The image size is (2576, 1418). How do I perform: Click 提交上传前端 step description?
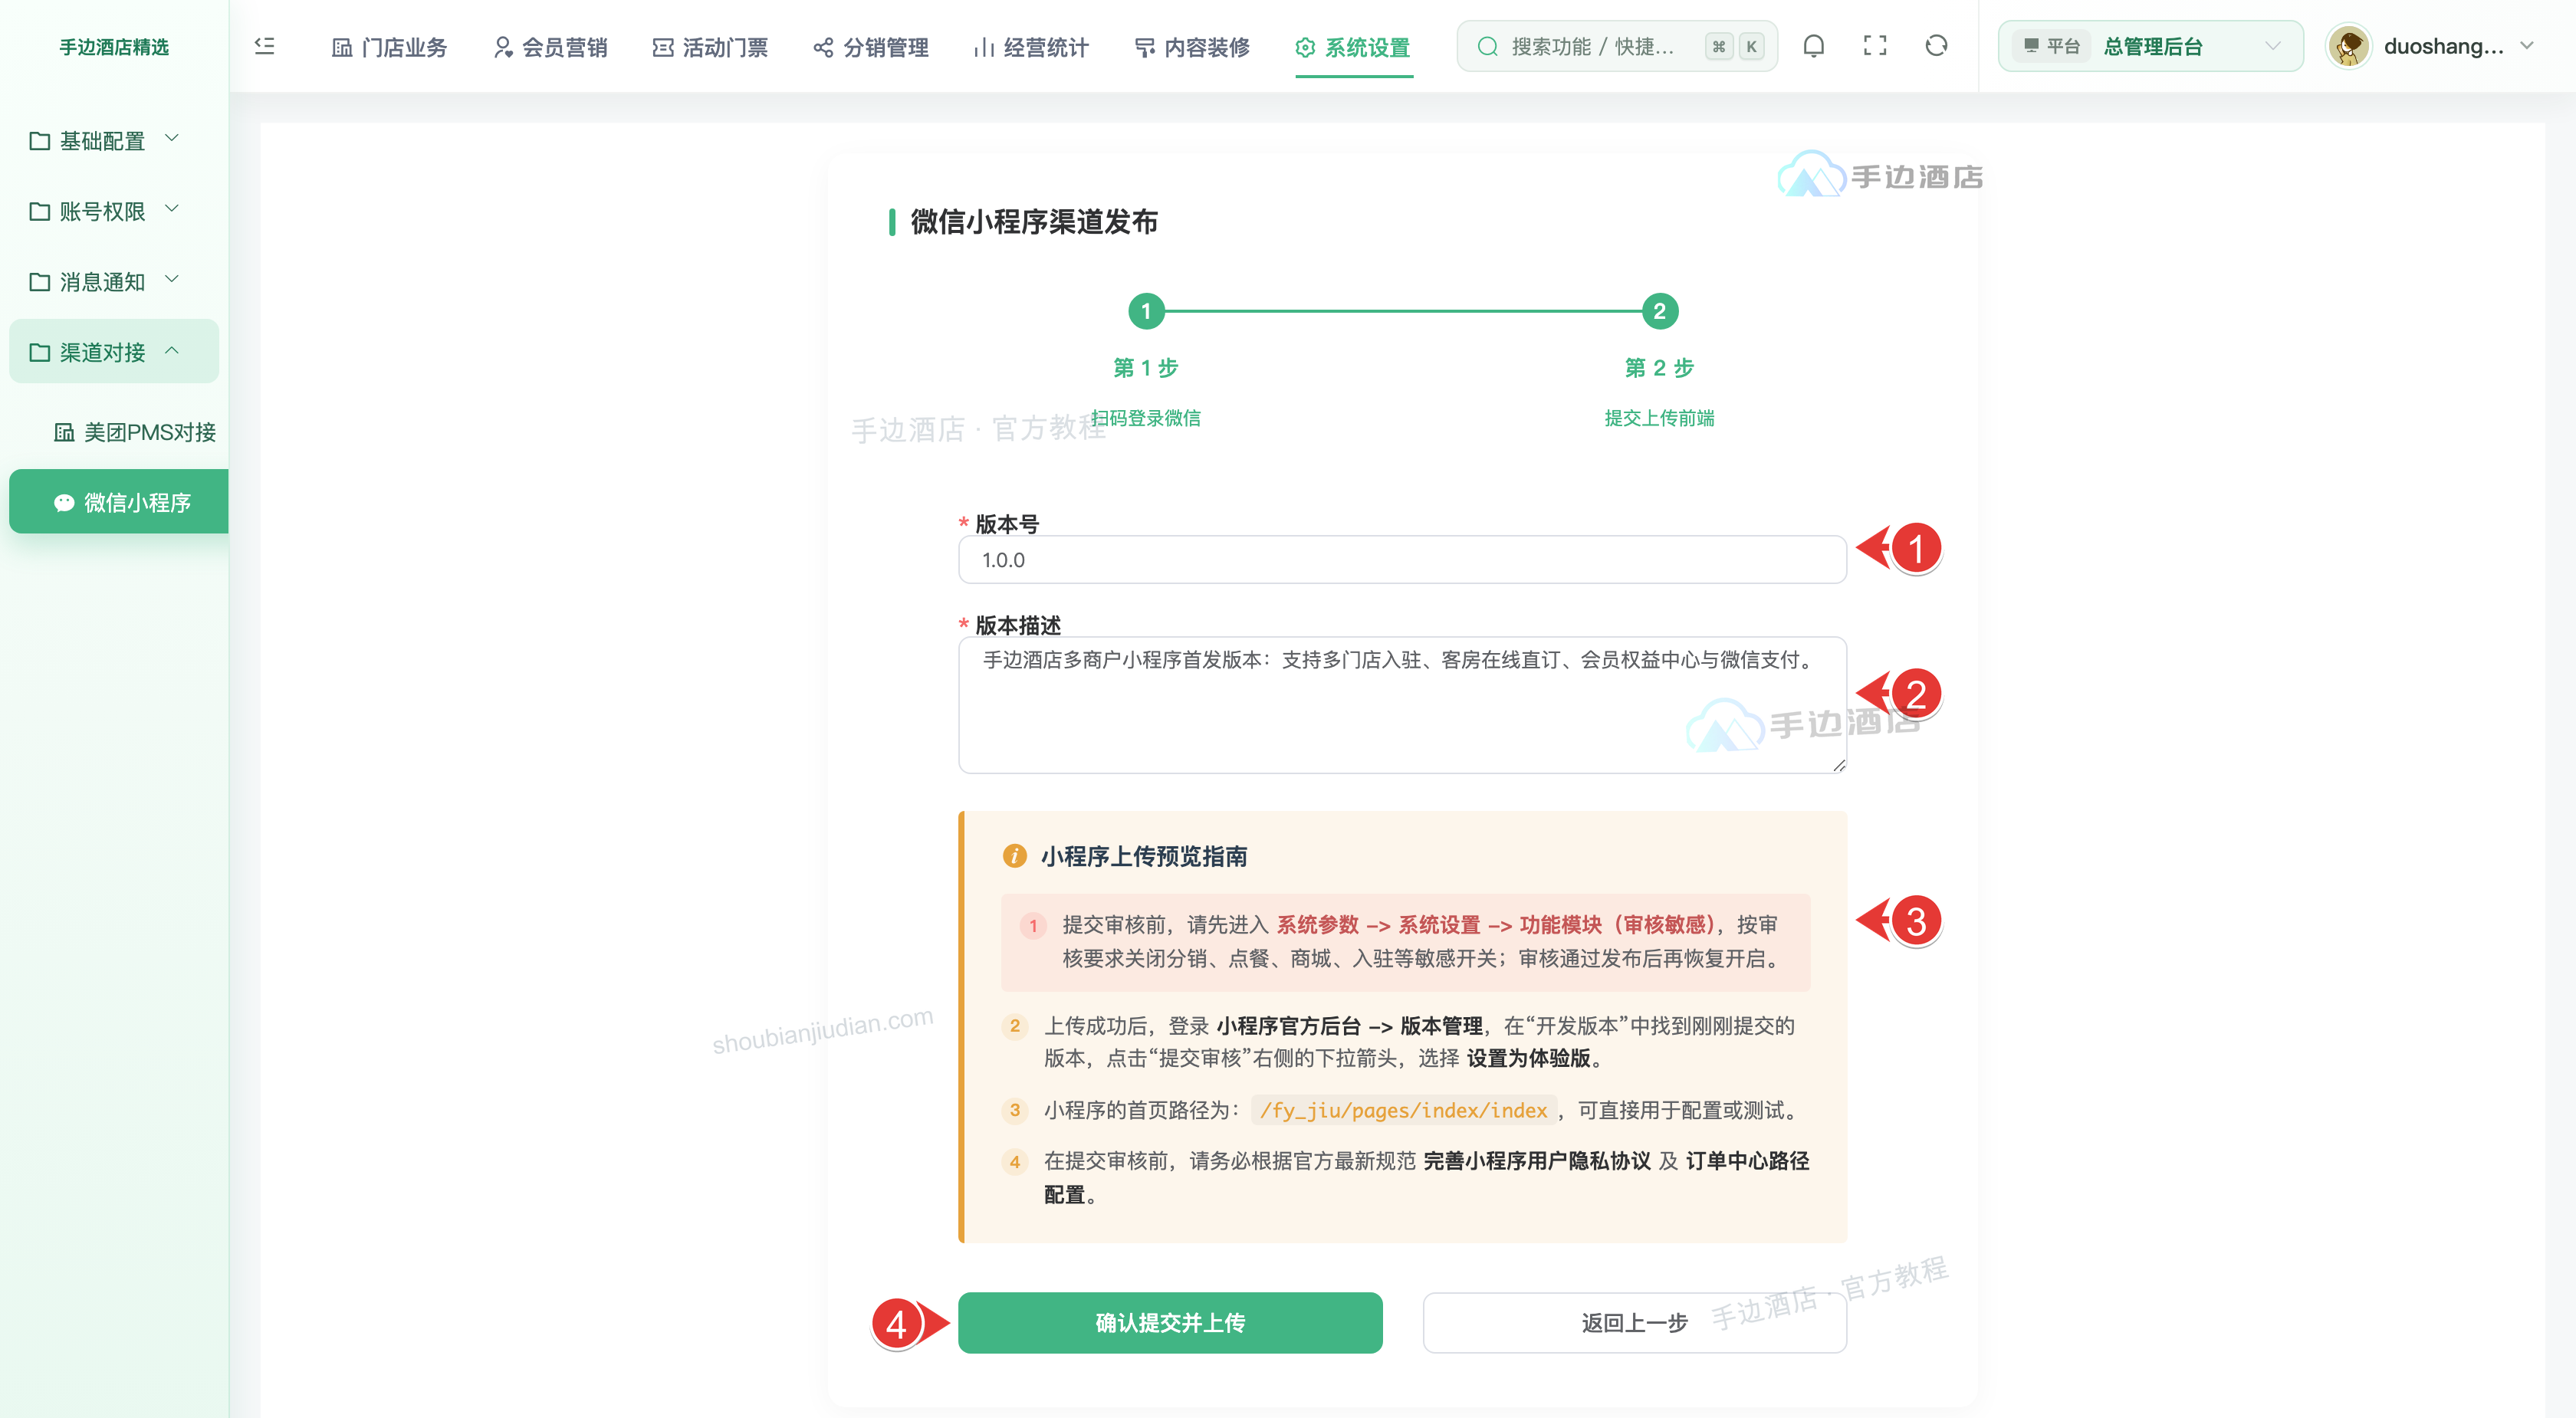pos(1660,418)
